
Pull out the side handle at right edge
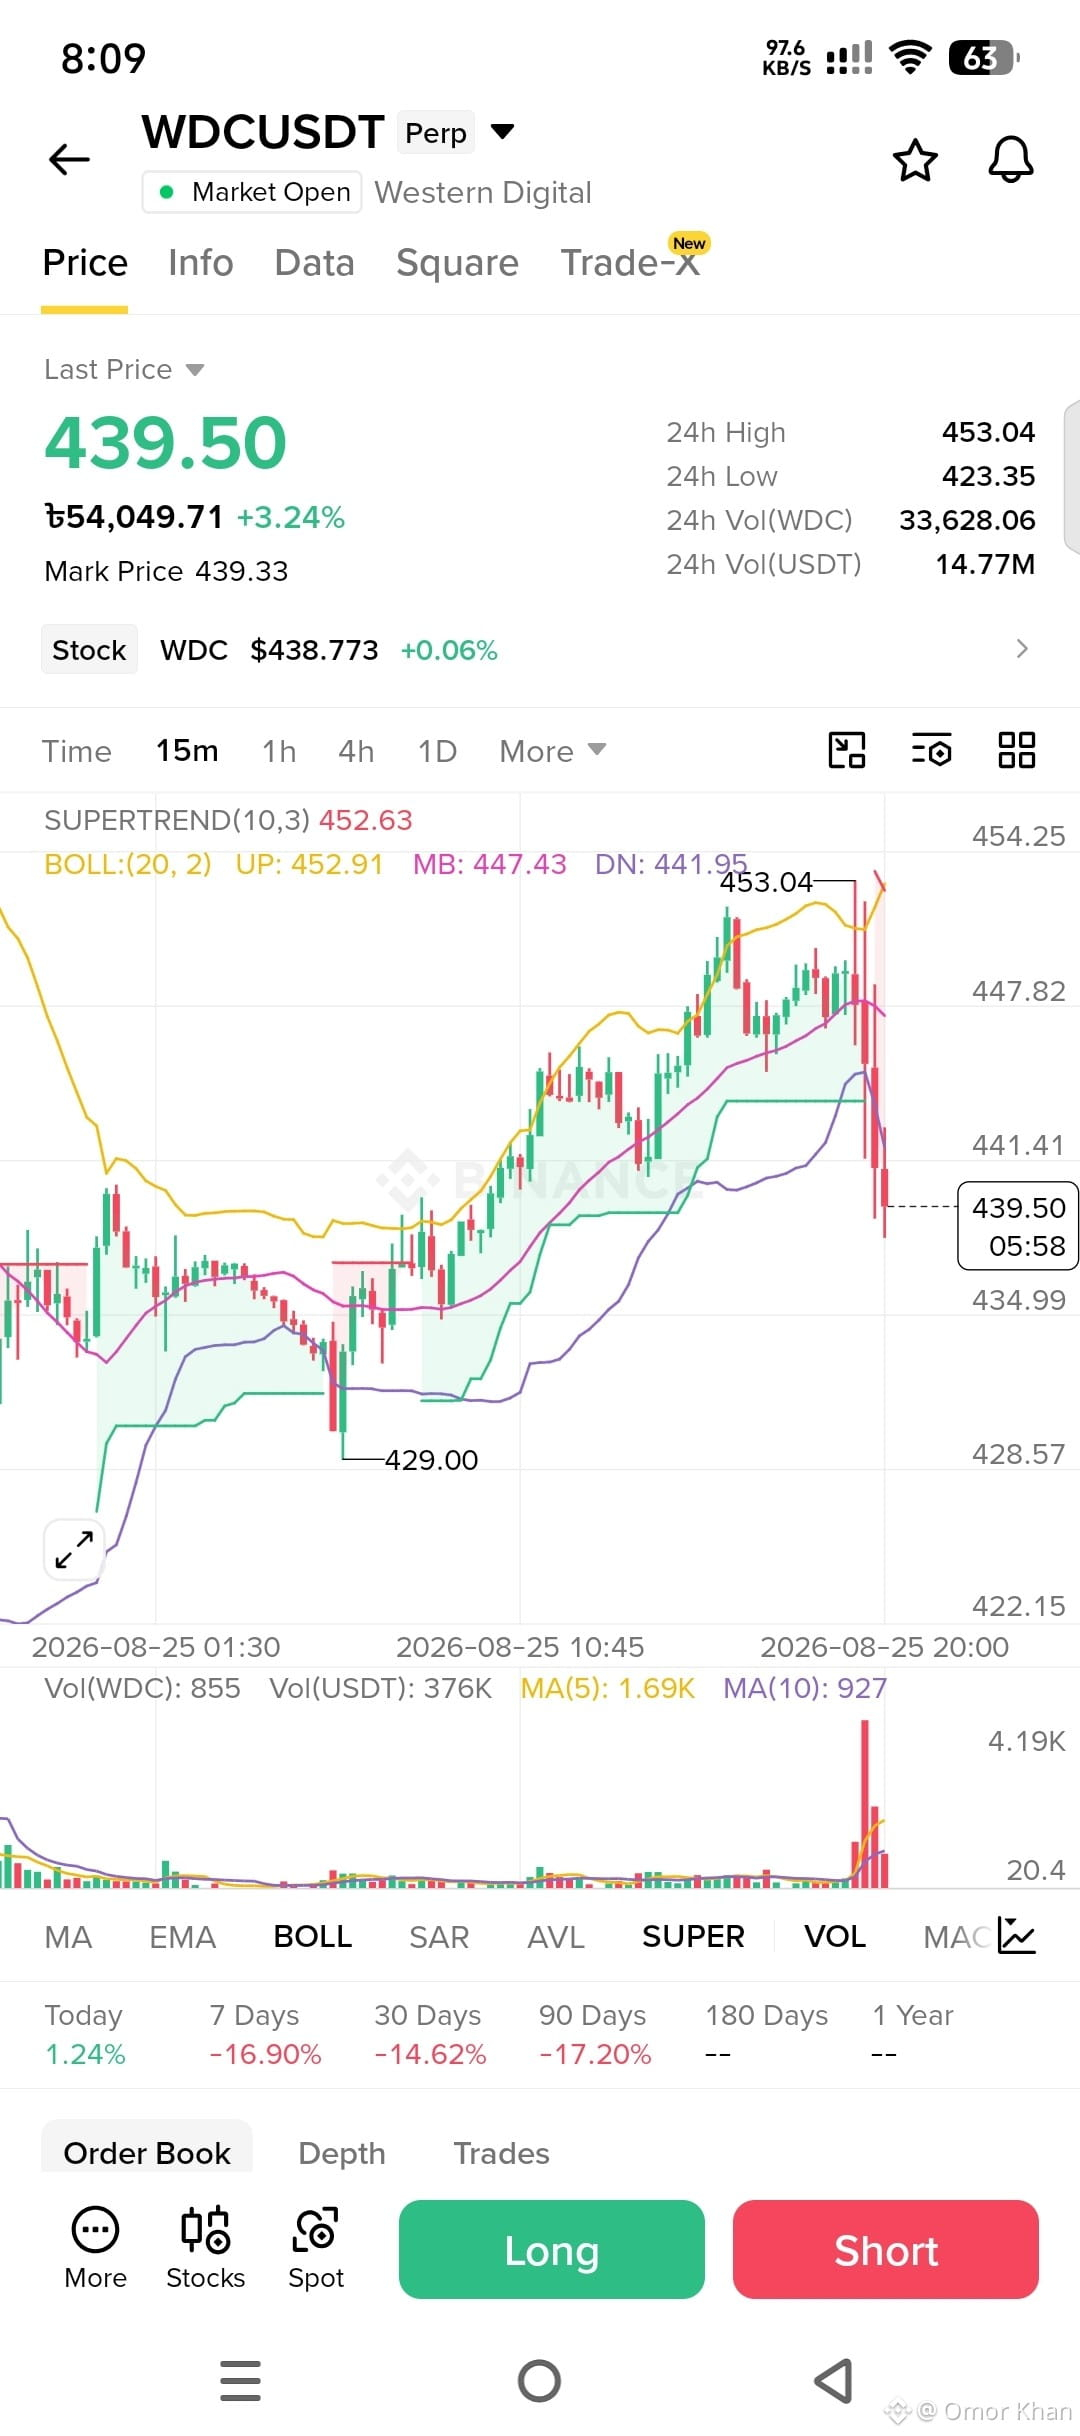point(1071,477)
